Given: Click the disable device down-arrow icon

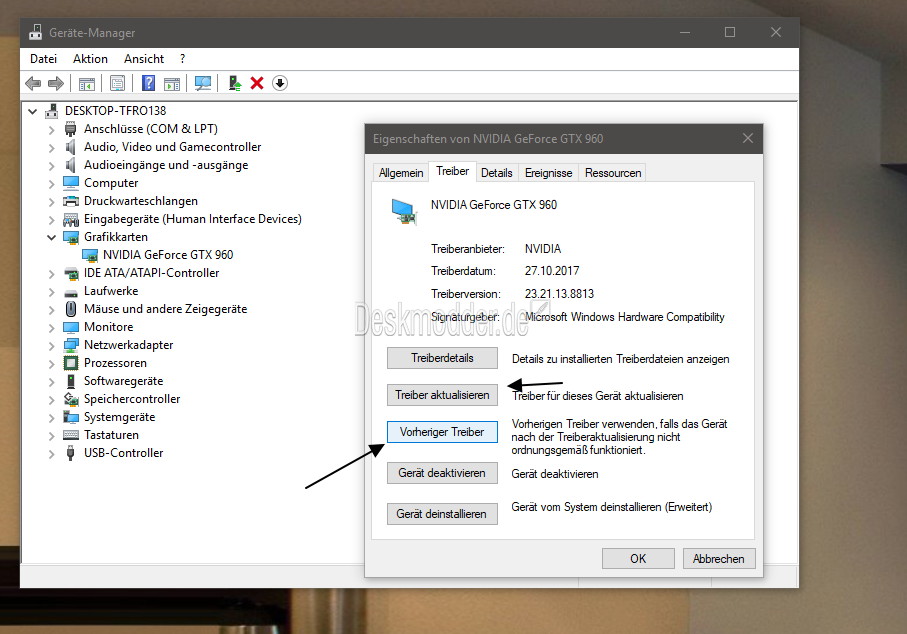Looking at the screenshot, I should [x=280, y=83].
